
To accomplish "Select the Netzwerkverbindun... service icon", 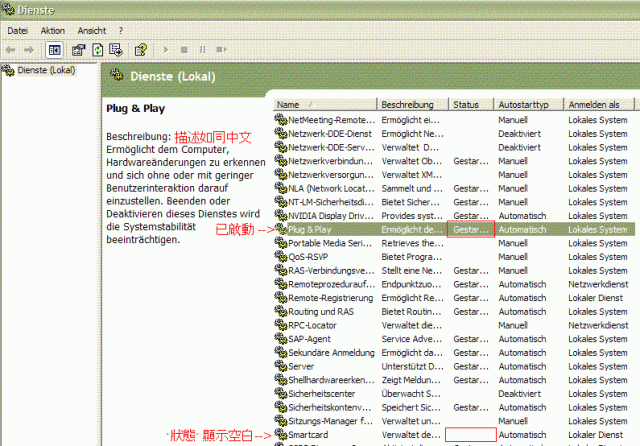I will 281,161.
